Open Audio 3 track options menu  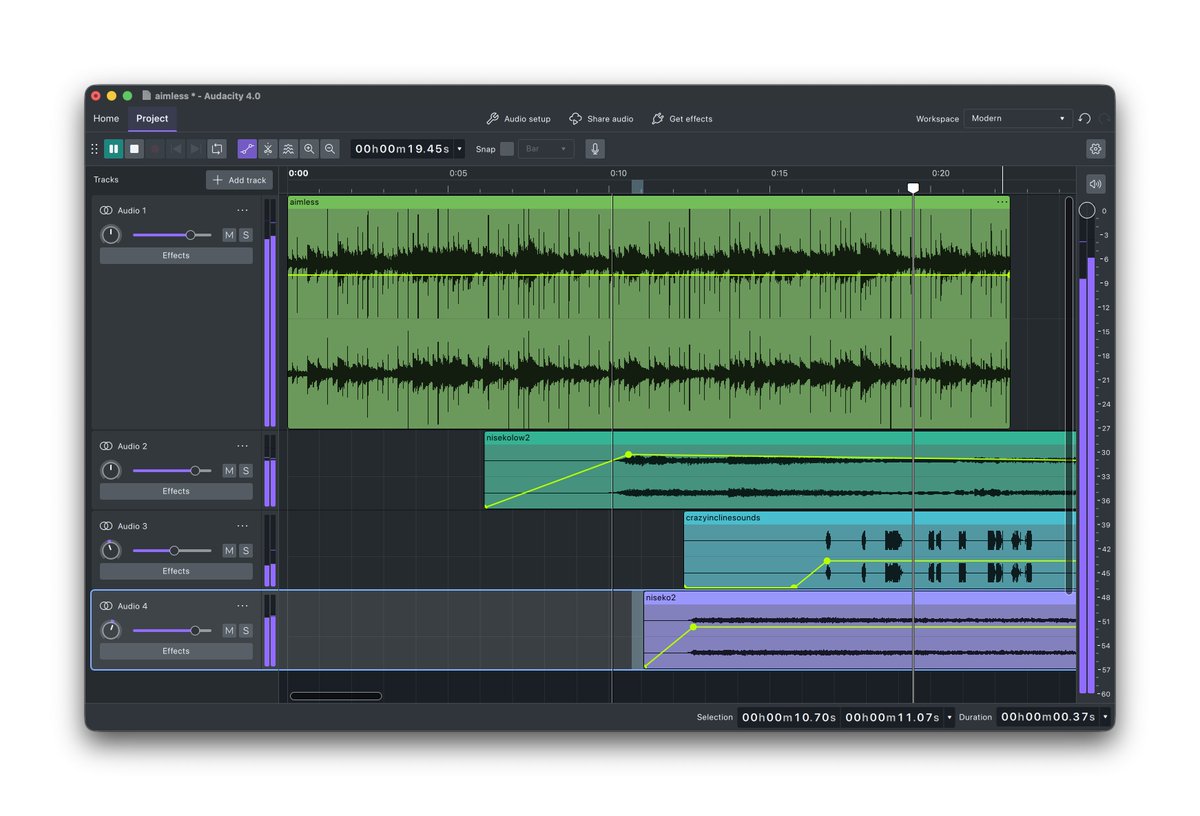[242, 526]
